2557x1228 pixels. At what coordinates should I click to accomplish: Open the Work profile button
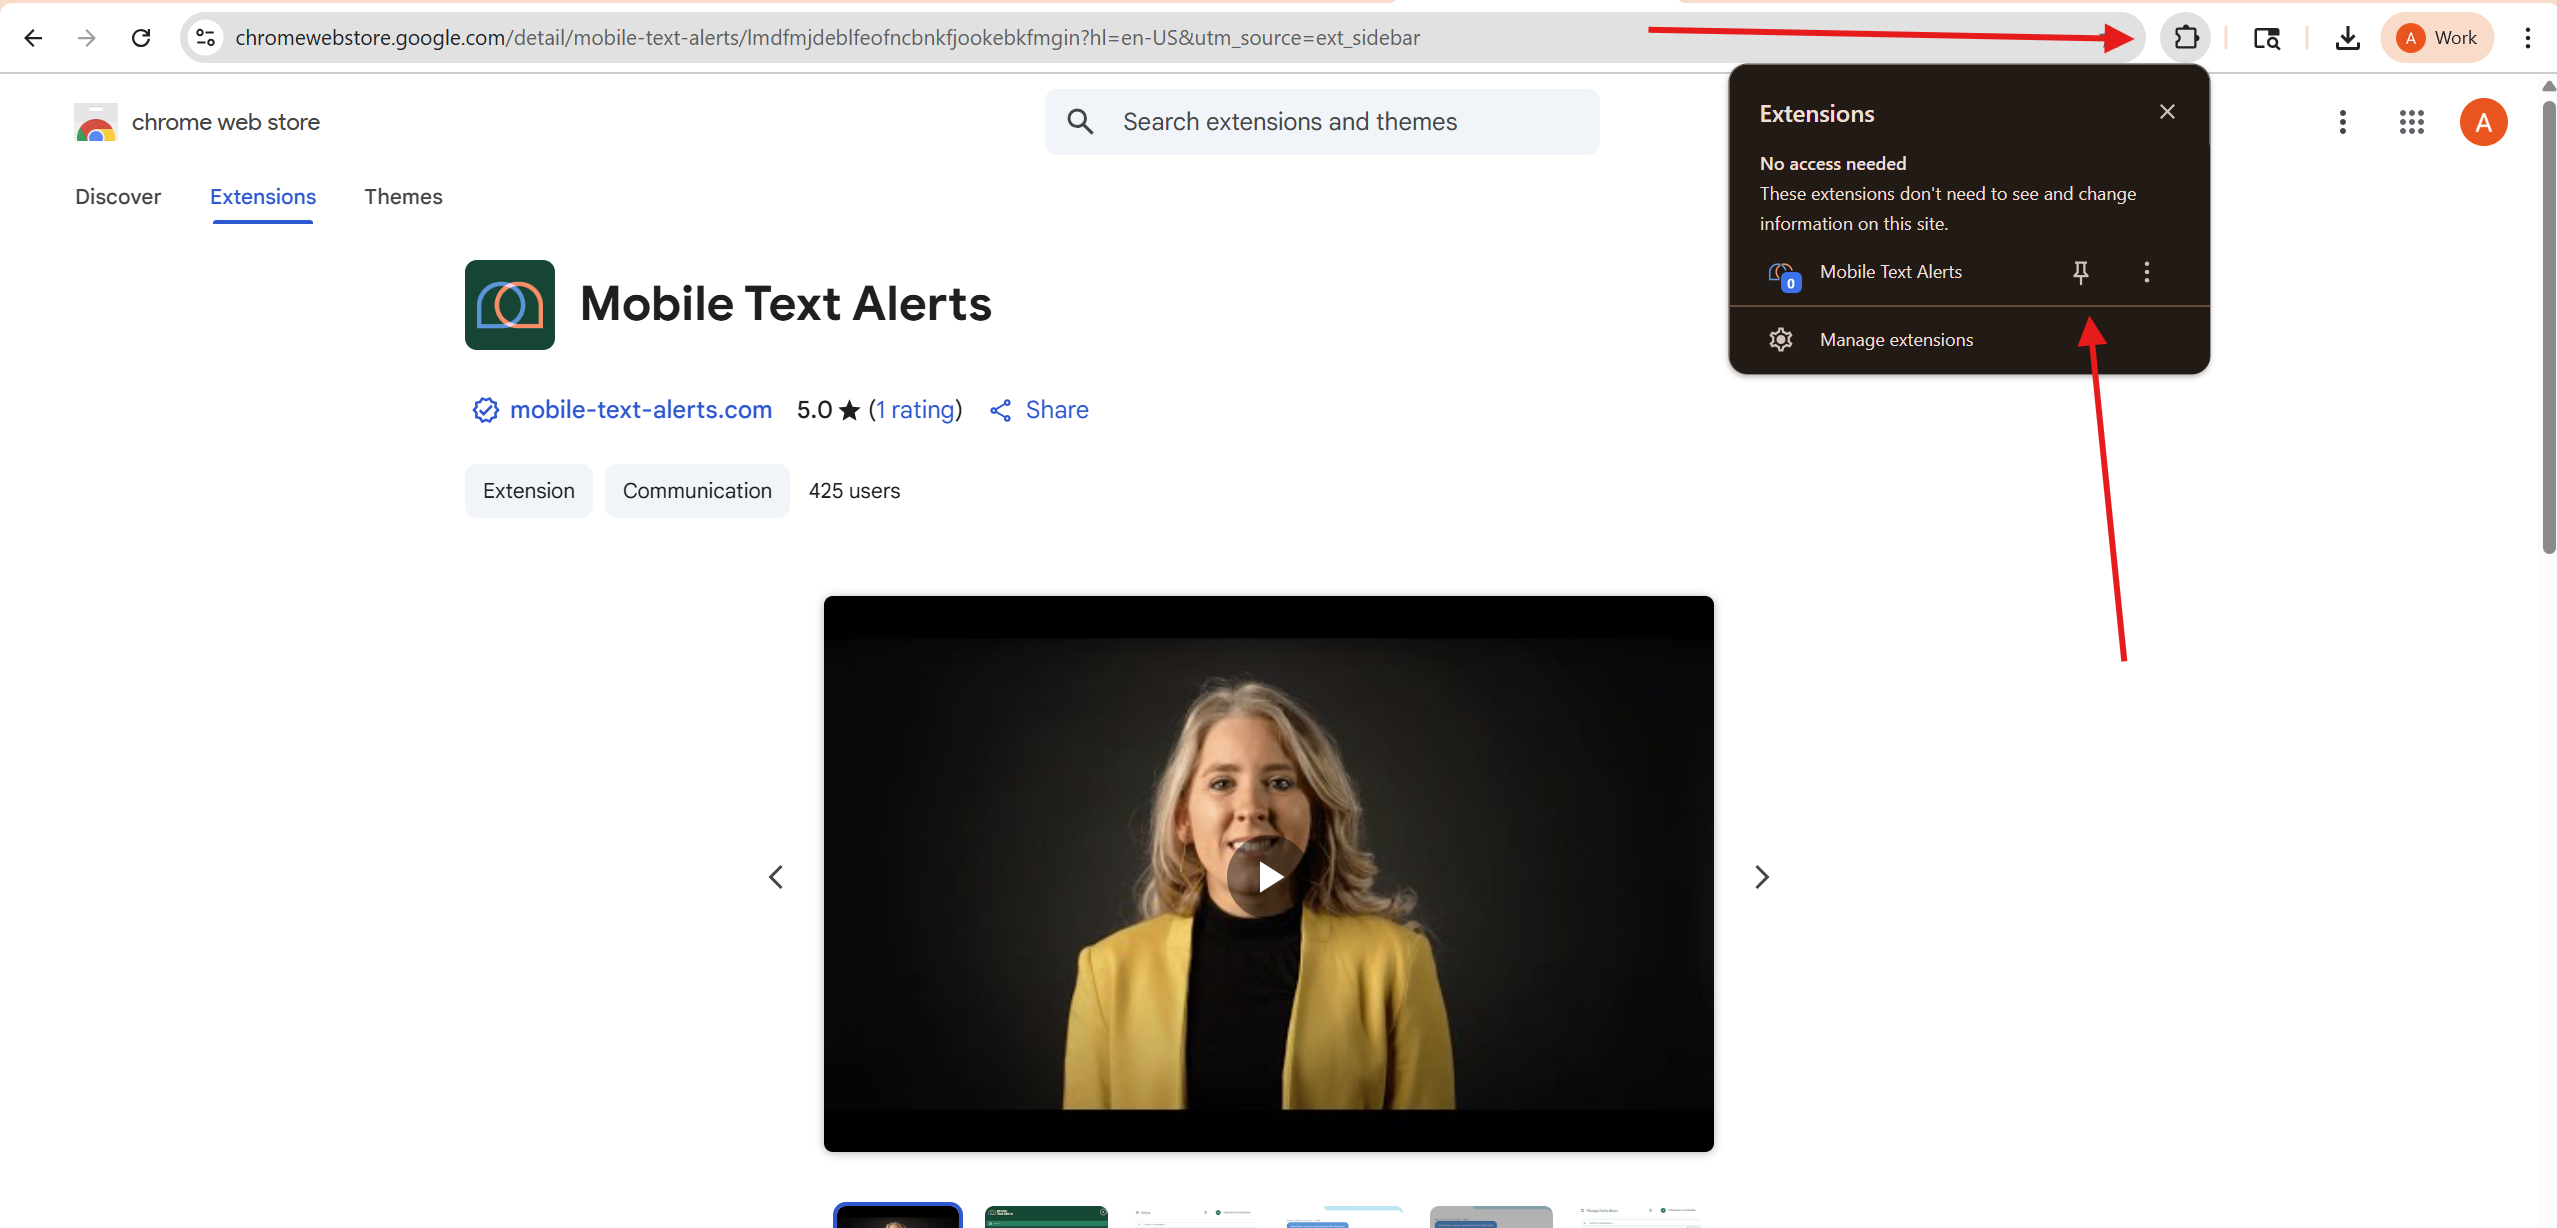[x=2437, y=38]
